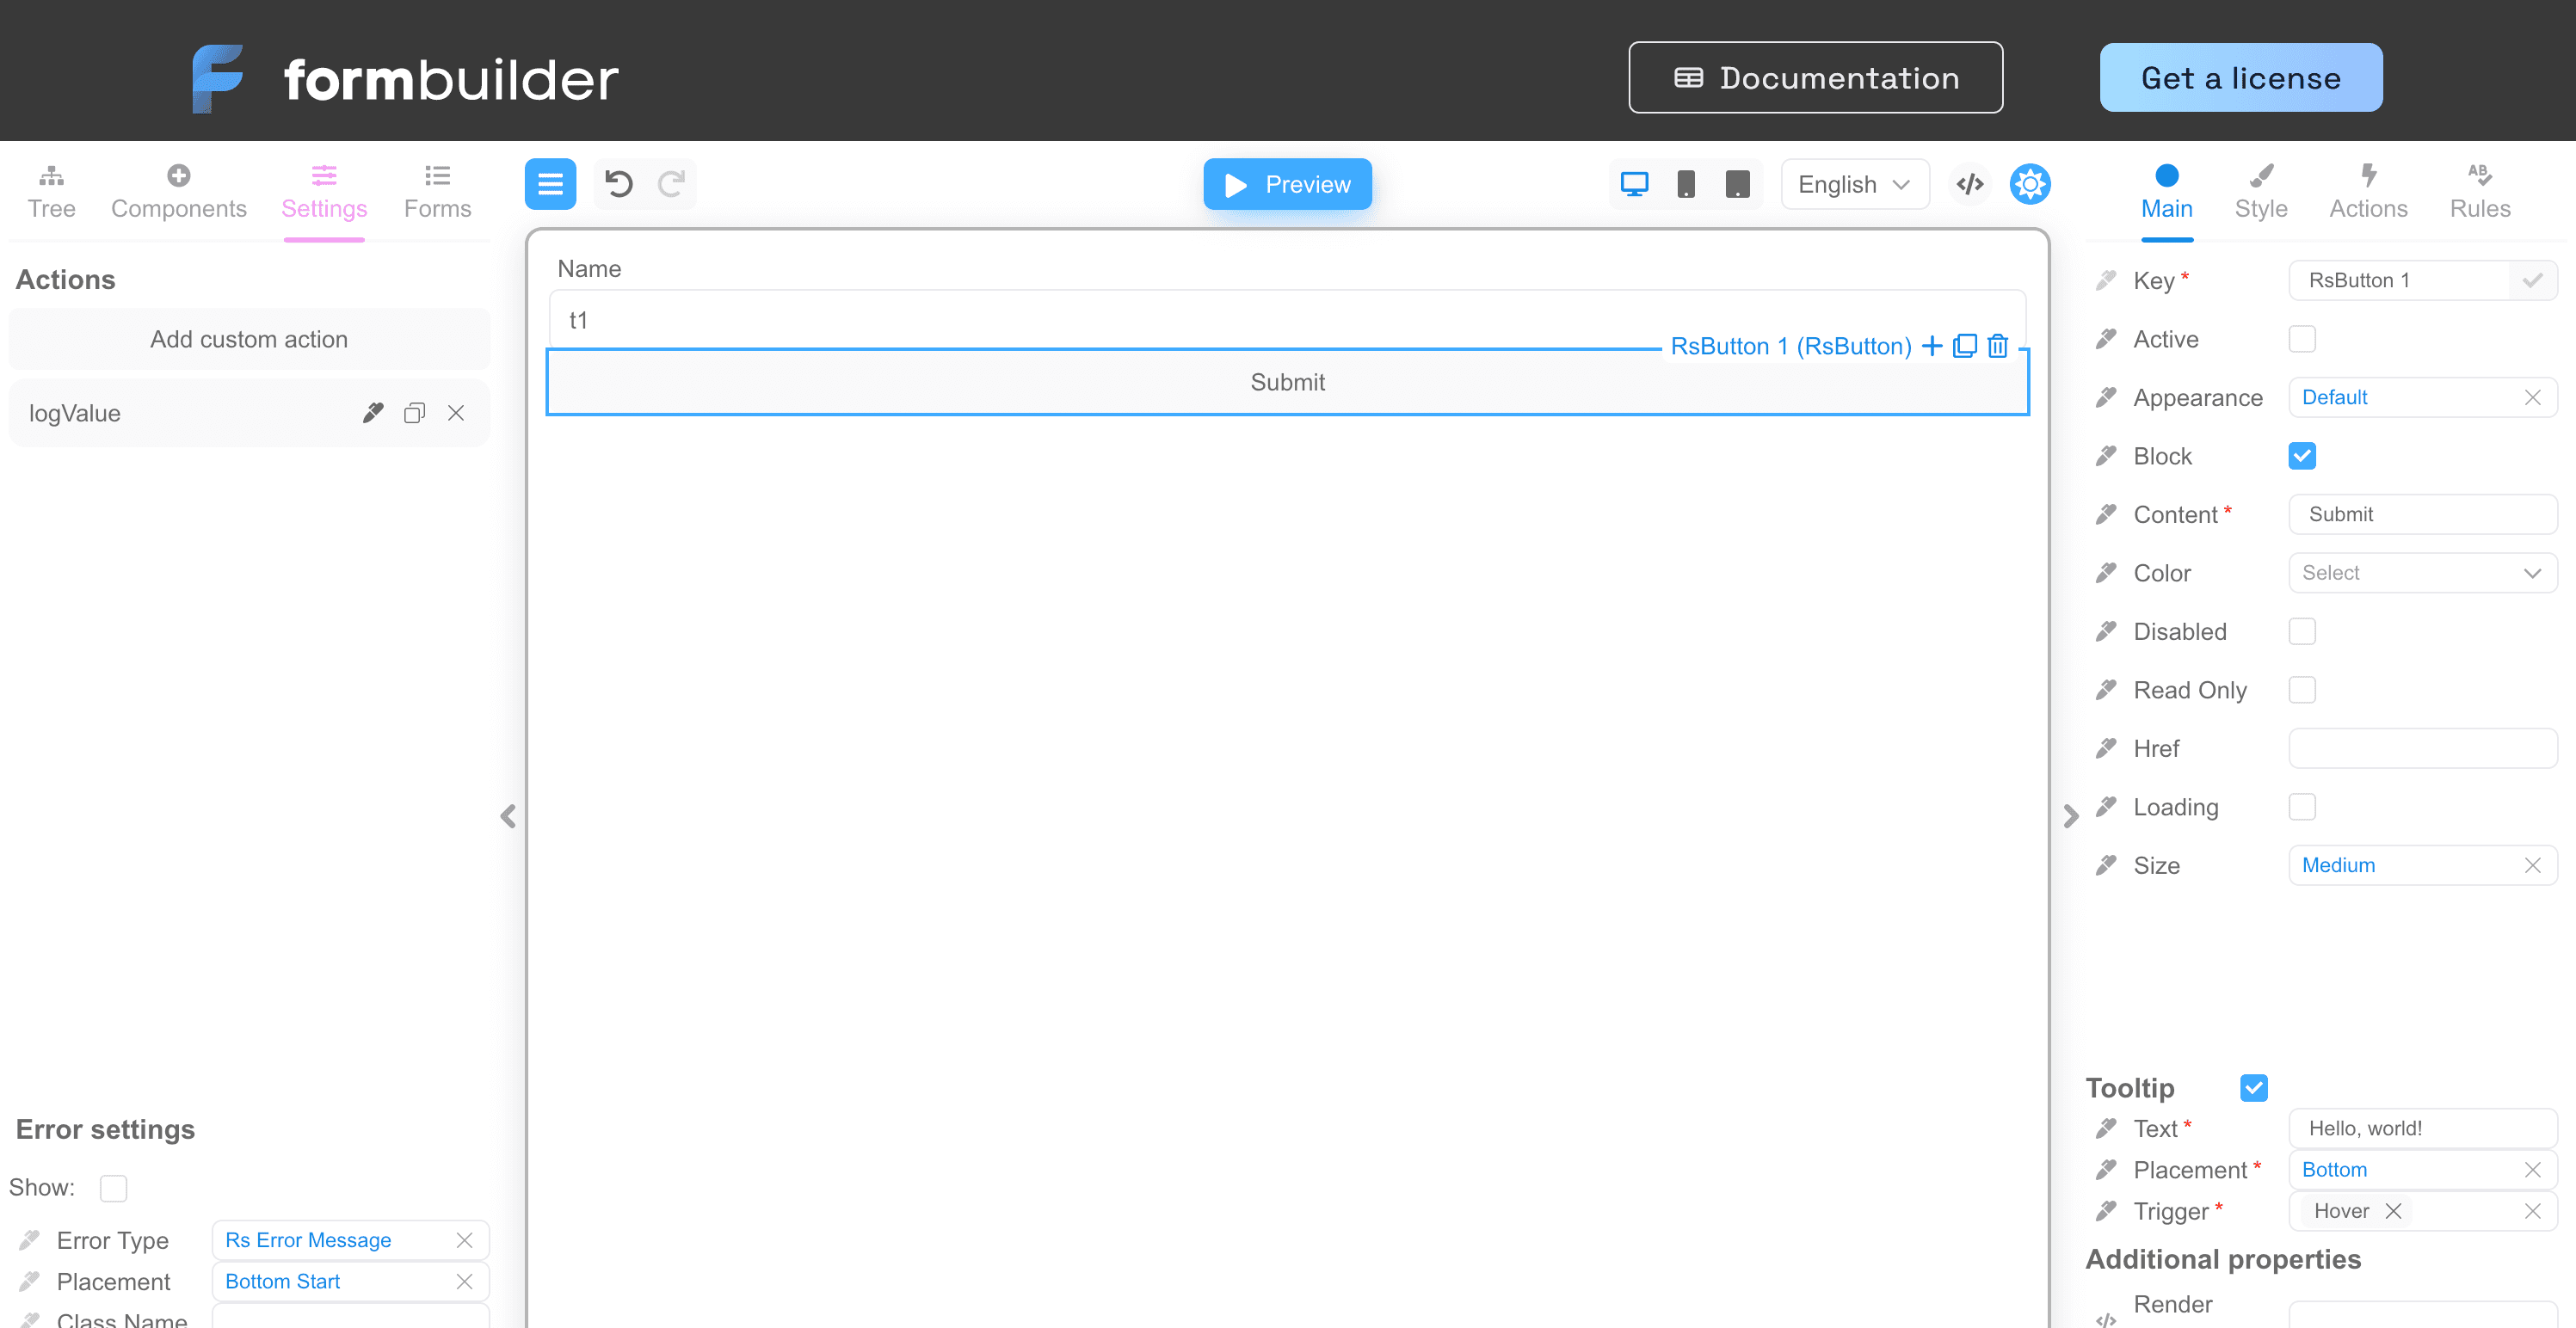Click the Preview button

pyautogui.click(x=1286, y=184)
